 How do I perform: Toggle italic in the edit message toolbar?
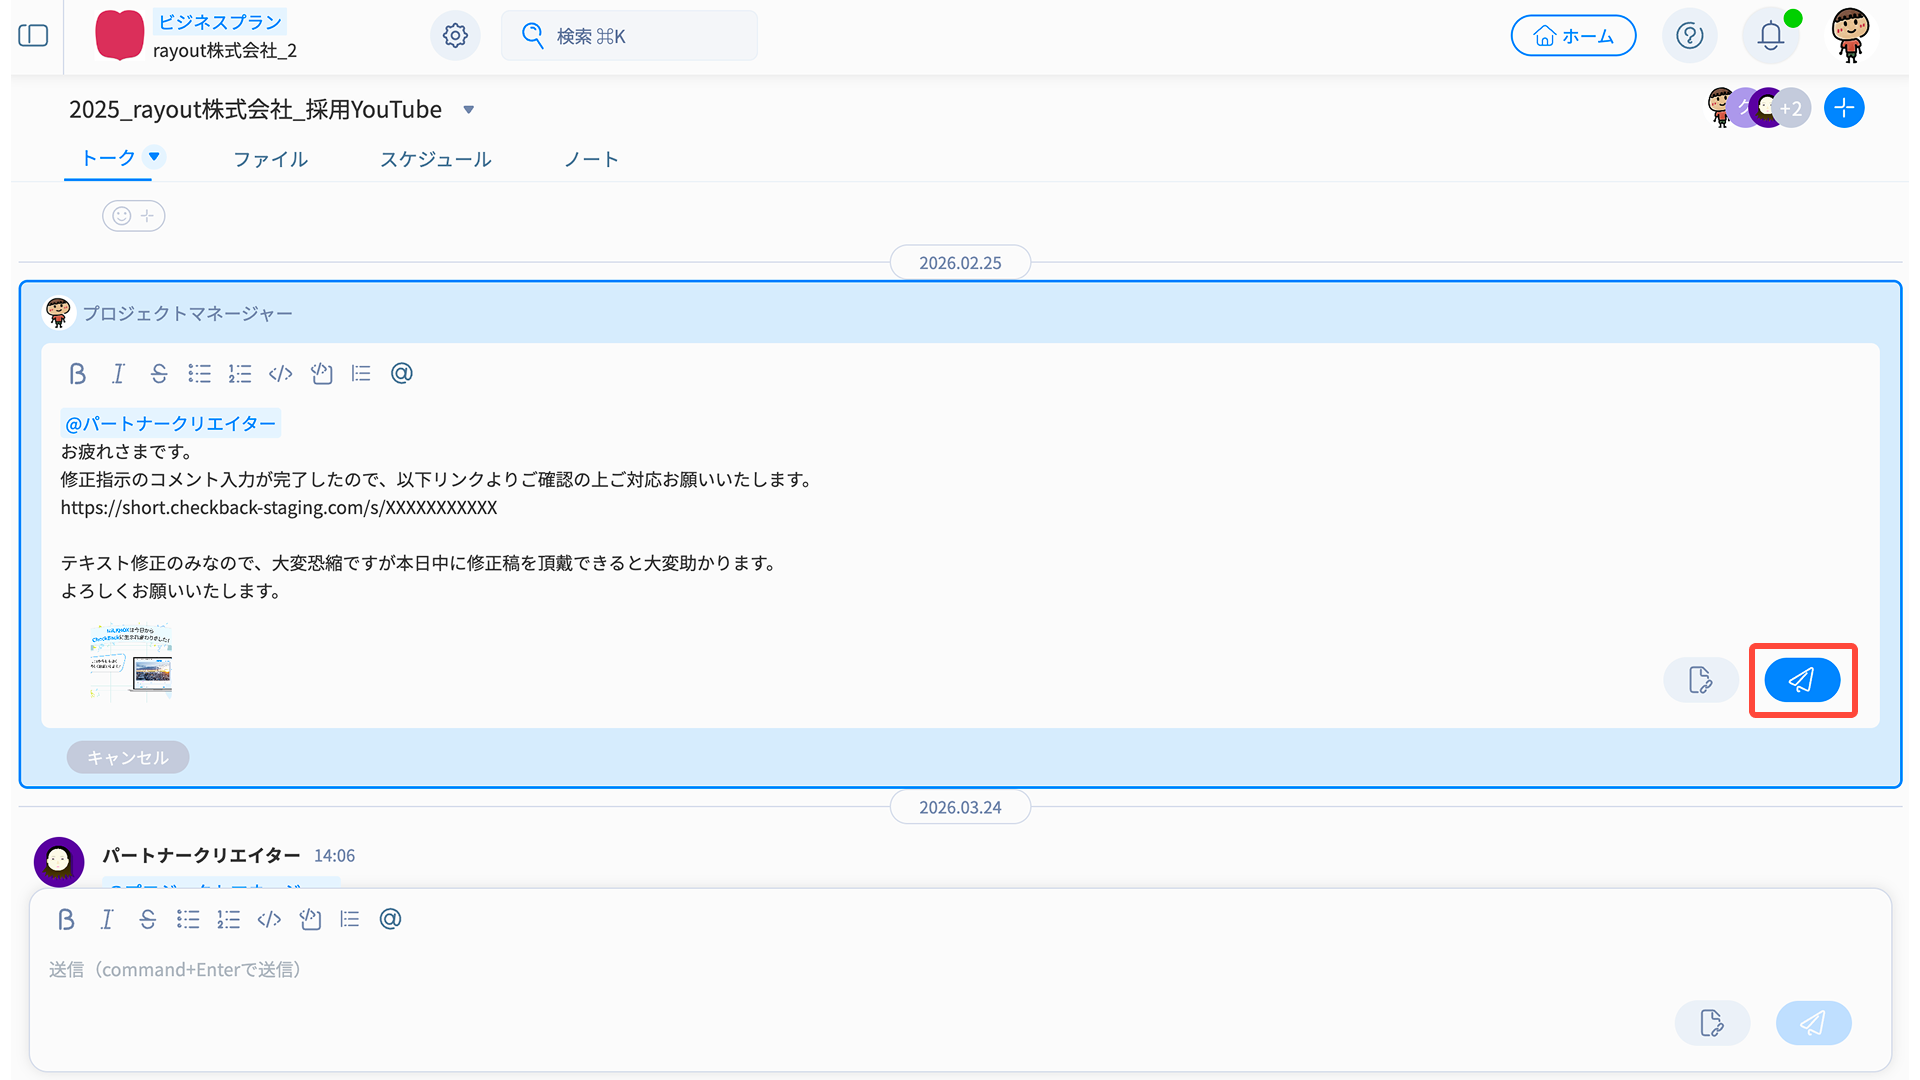point(118,374)
